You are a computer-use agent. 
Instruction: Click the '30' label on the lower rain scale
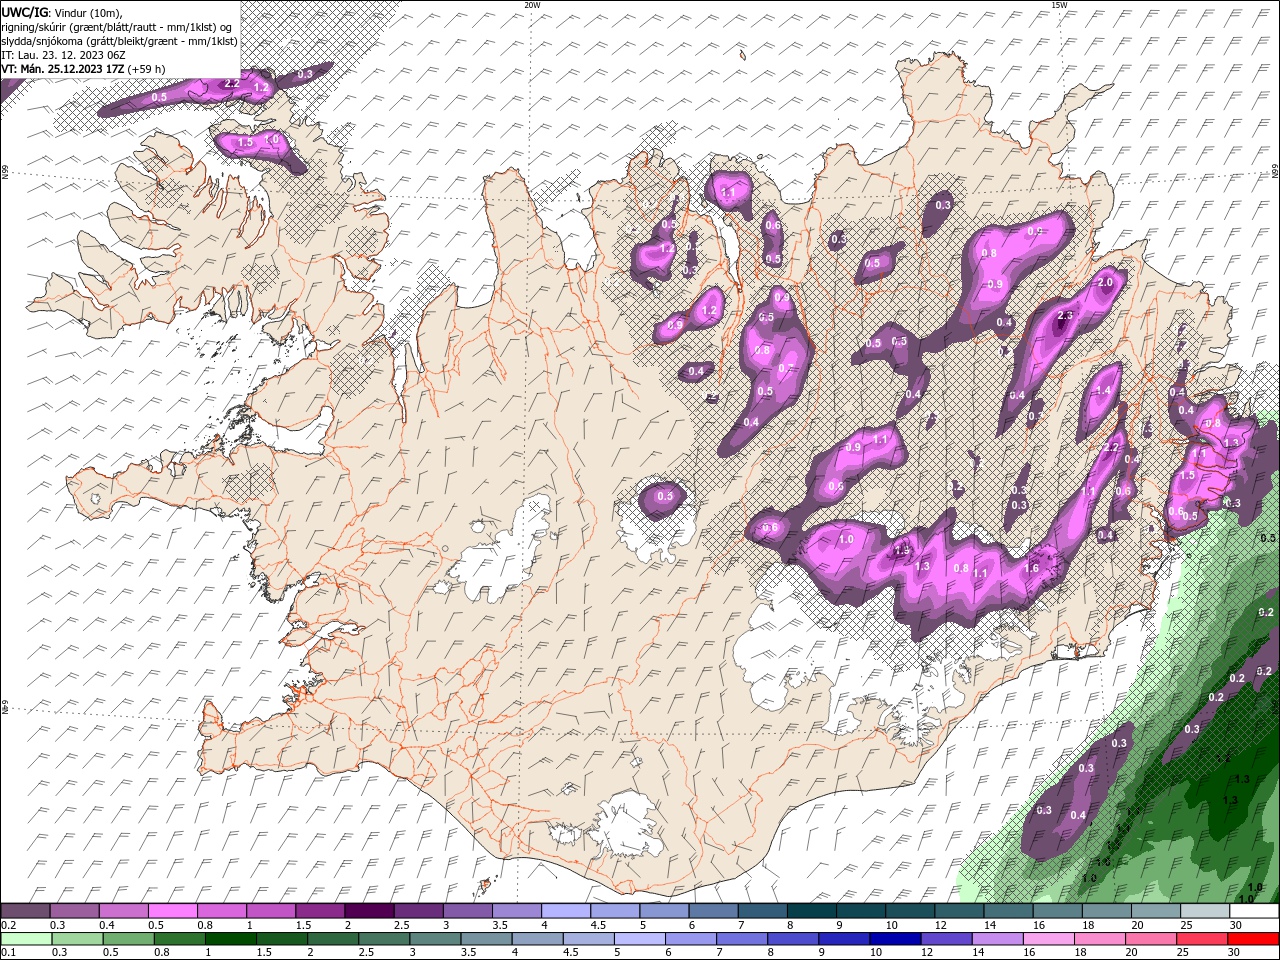1236,953
